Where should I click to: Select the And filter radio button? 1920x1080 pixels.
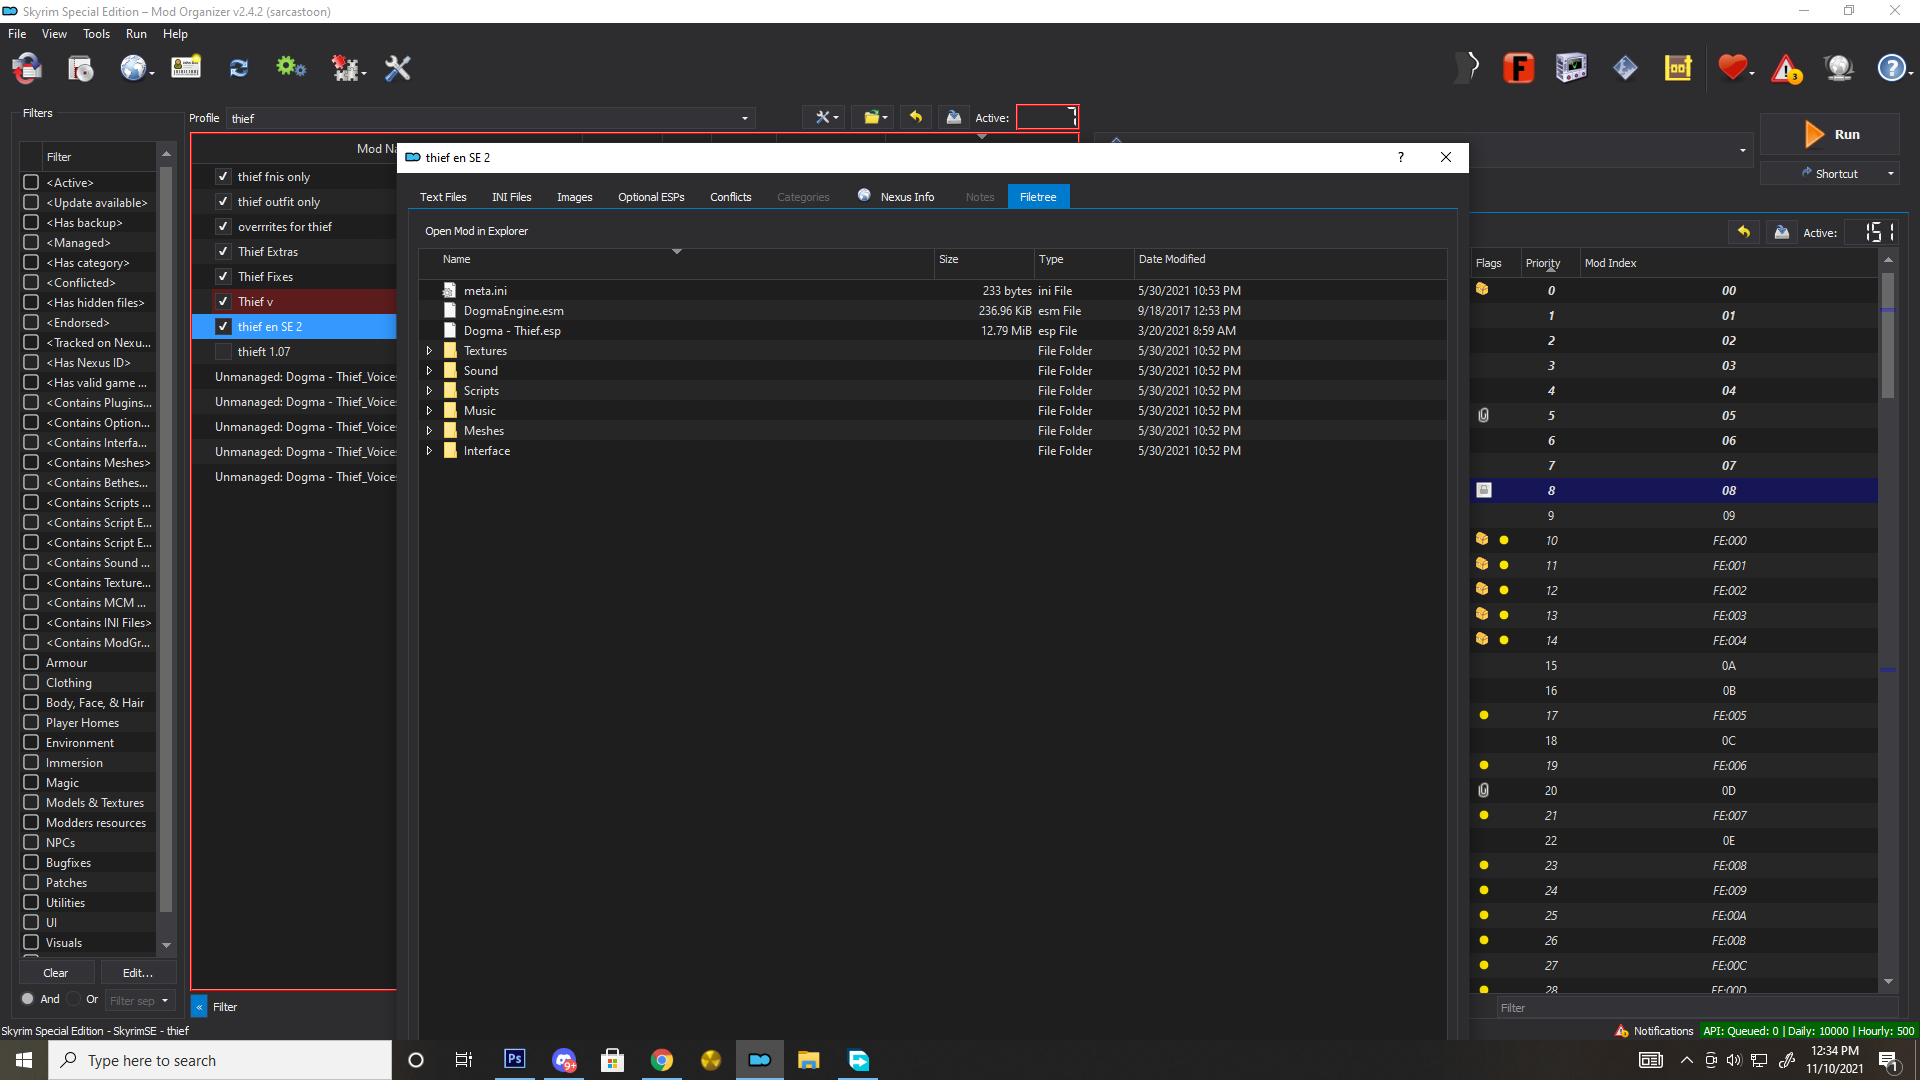28,999
